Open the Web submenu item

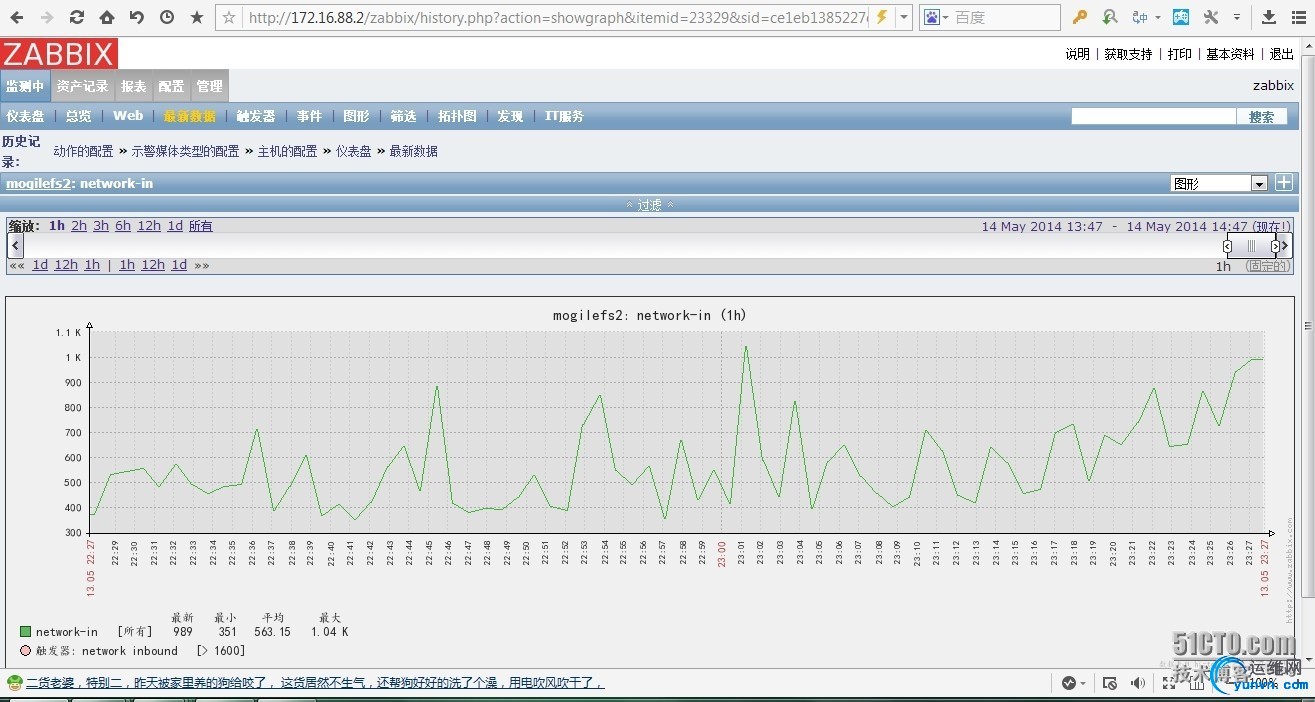(x=127, y=116)
